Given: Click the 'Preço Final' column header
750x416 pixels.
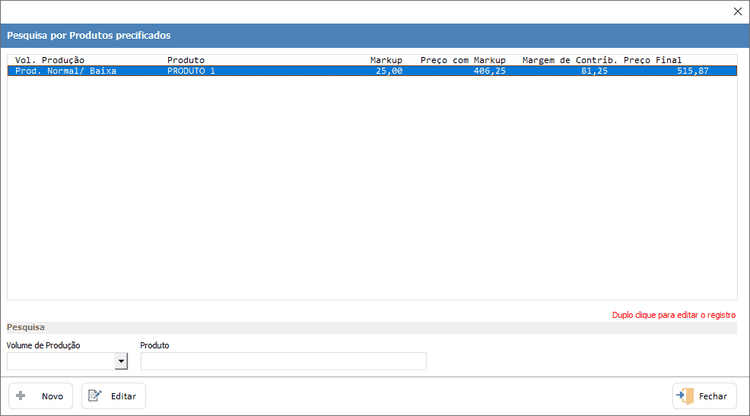Looking at the screenshot, I should [652, 60].
